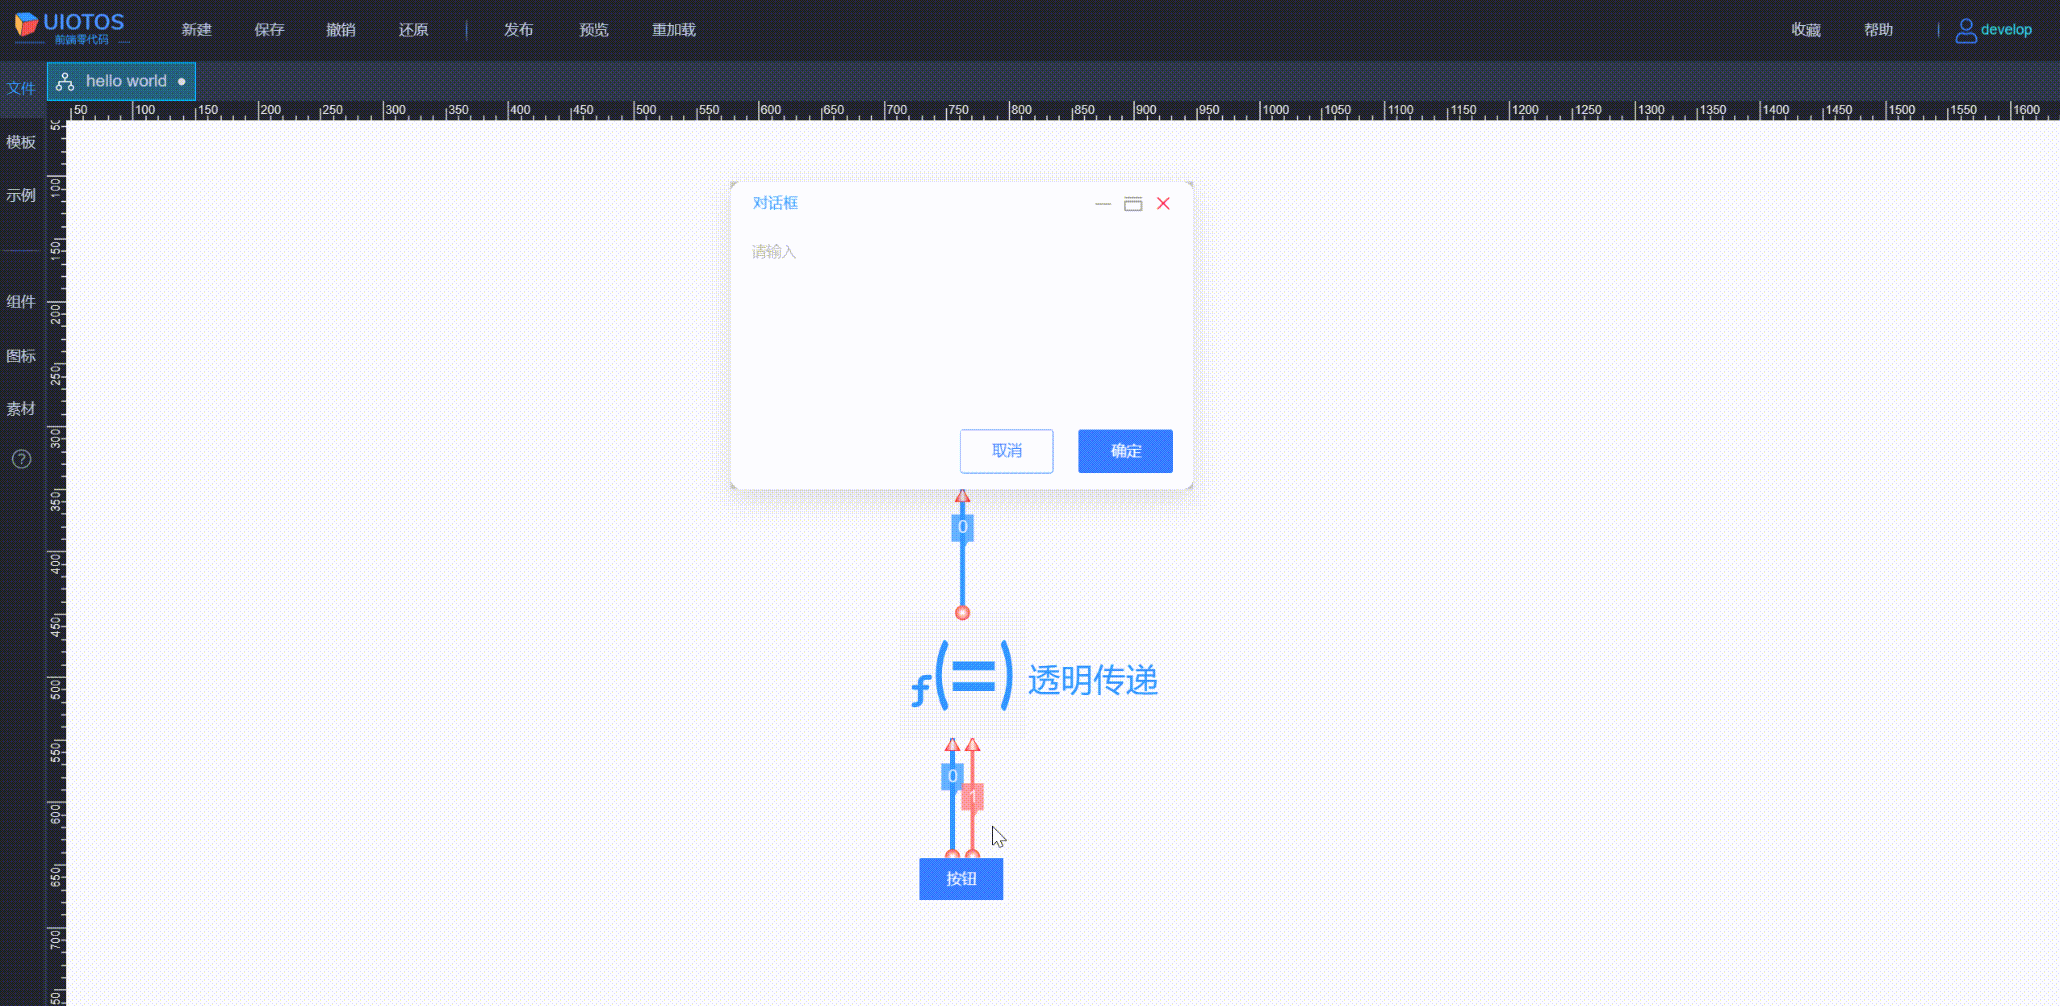This screenshot has width=2060, height=1006.
Task: Open the 示例 (Examples) sidebar panel
Action: [x=21, y=195]
